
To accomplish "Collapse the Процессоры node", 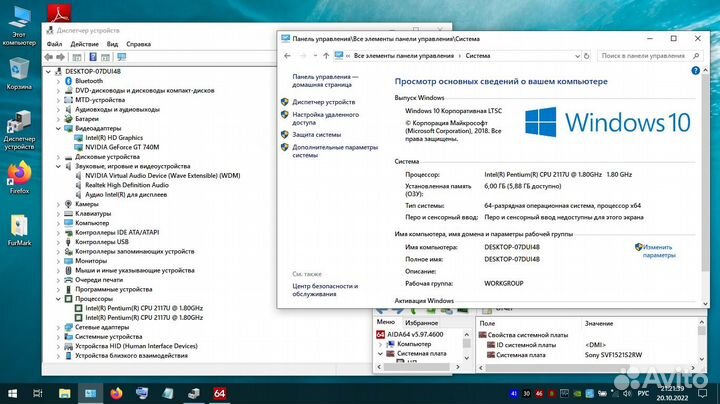I will pos(58,299).
